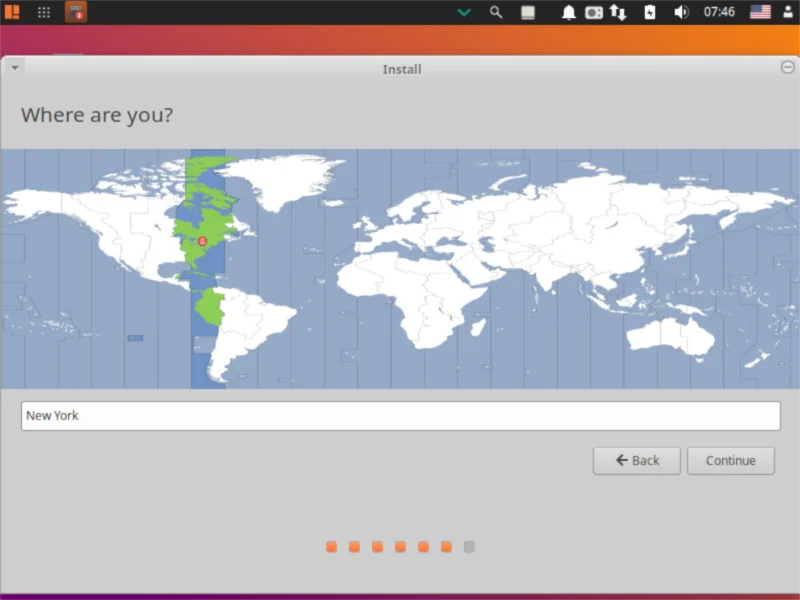The image size is (800, 600).
Task: Click the Continue button
Action: 731,461
